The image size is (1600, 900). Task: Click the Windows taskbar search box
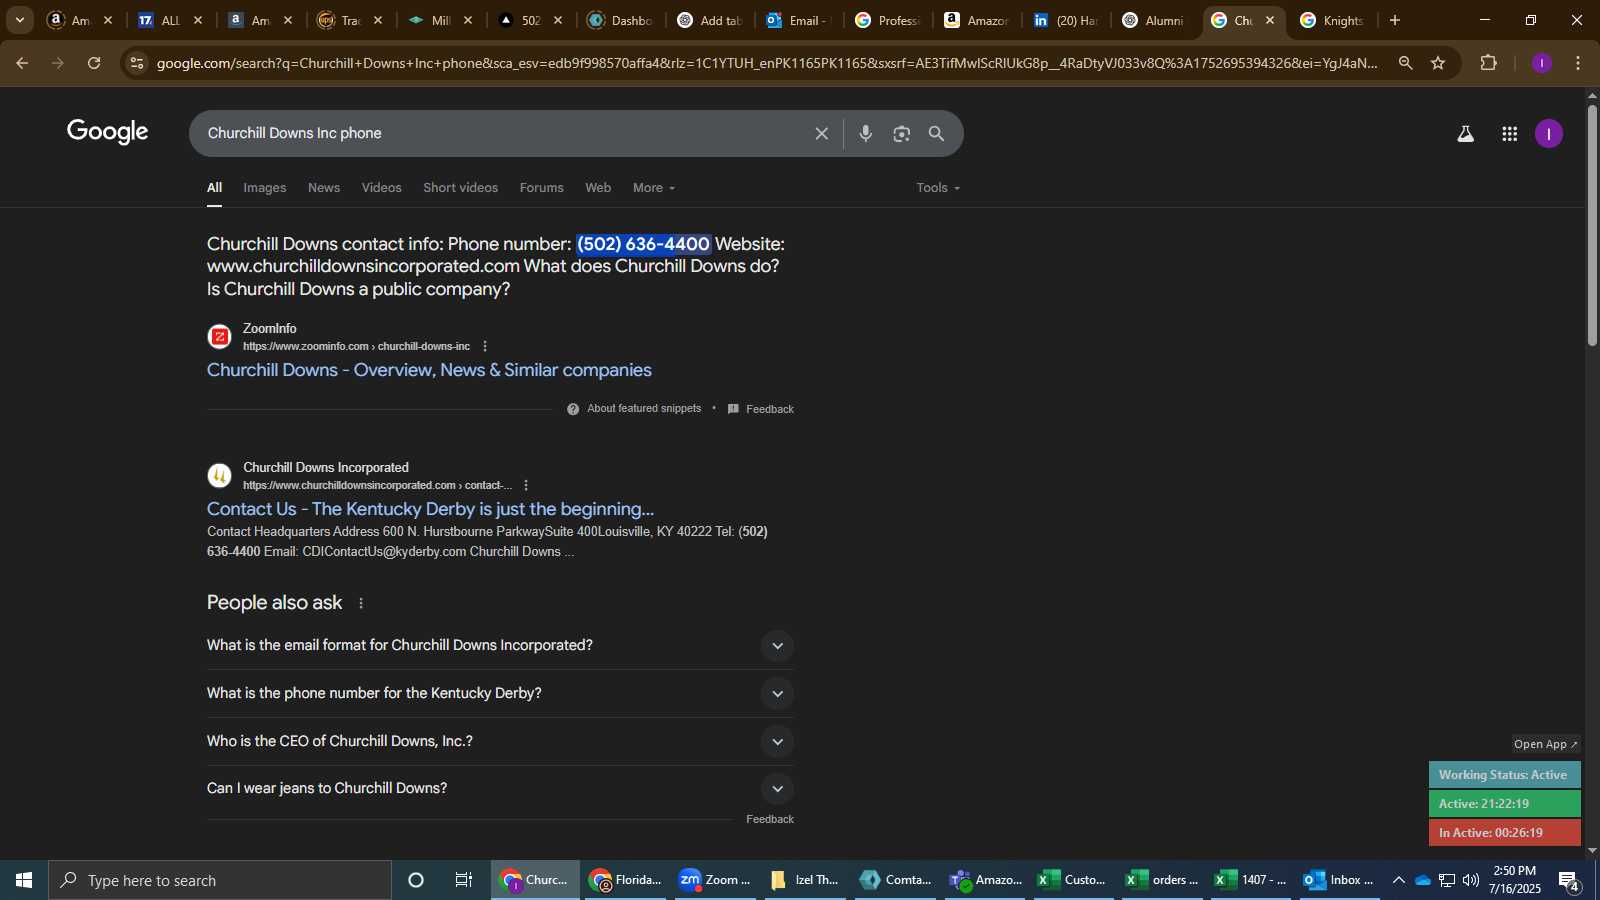point(220,880)
